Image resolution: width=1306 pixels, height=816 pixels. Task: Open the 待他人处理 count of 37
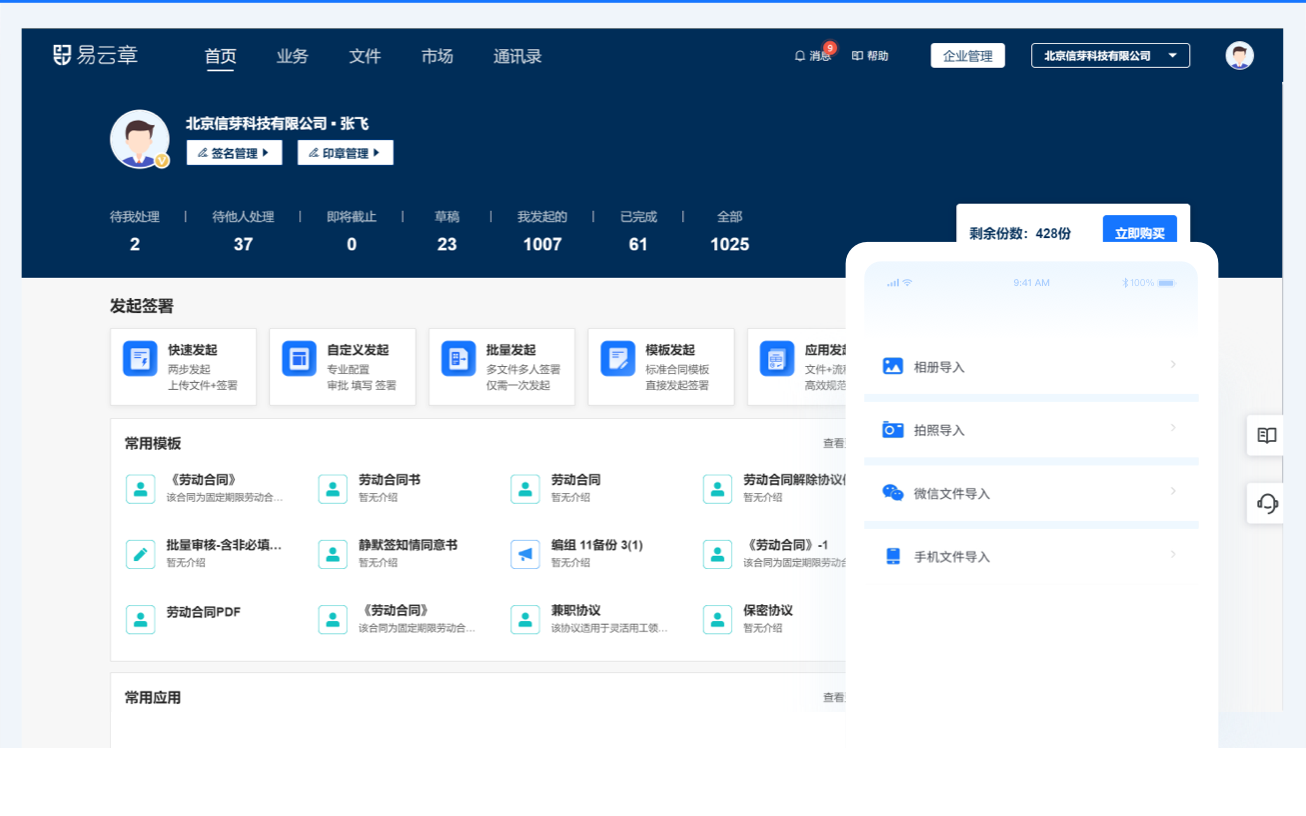click(243, 244)
